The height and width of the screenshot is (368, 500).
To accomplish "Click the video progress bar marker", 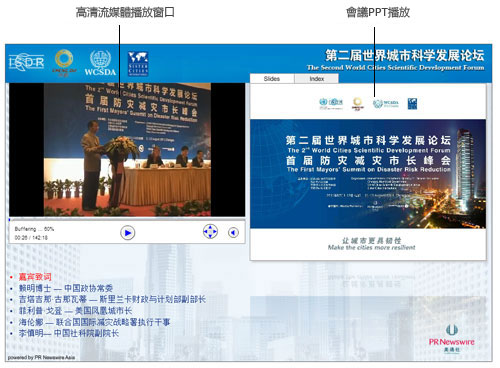I will click(10, 219).
